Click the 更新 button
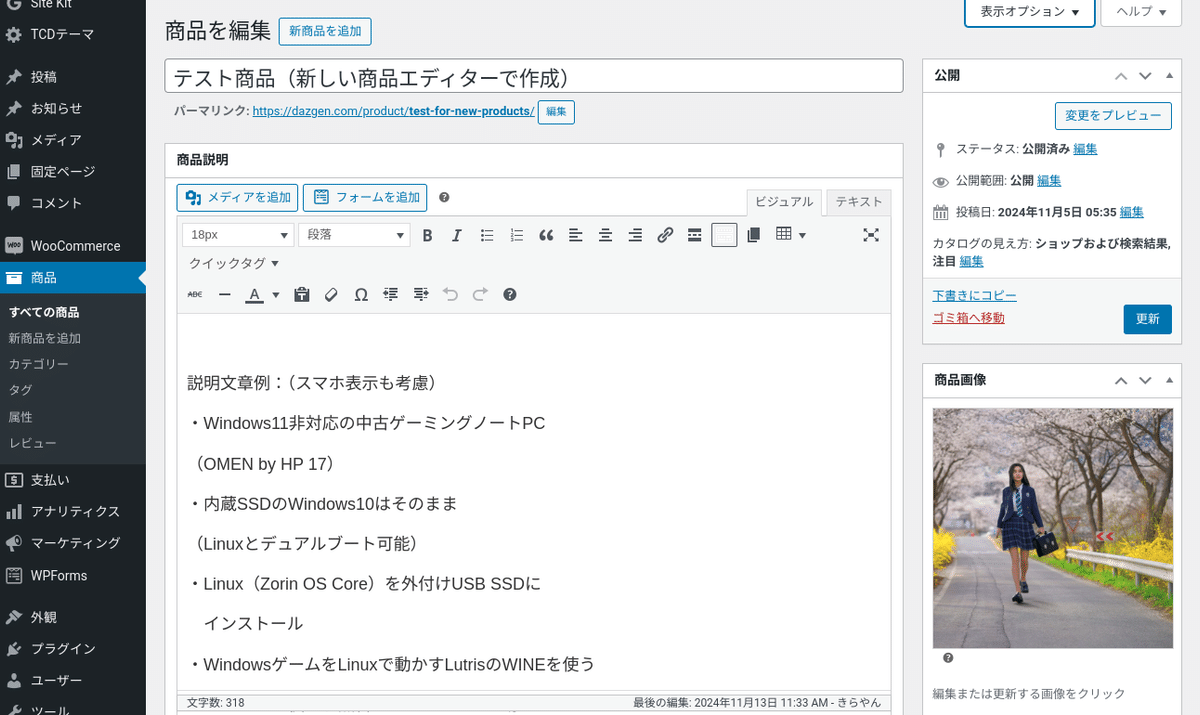 pyautogui.click(x=1147, y=319)
